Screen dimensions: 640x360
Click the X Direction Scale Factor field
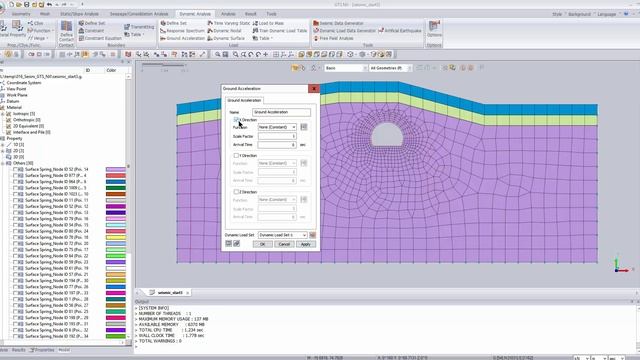(277, 136)
